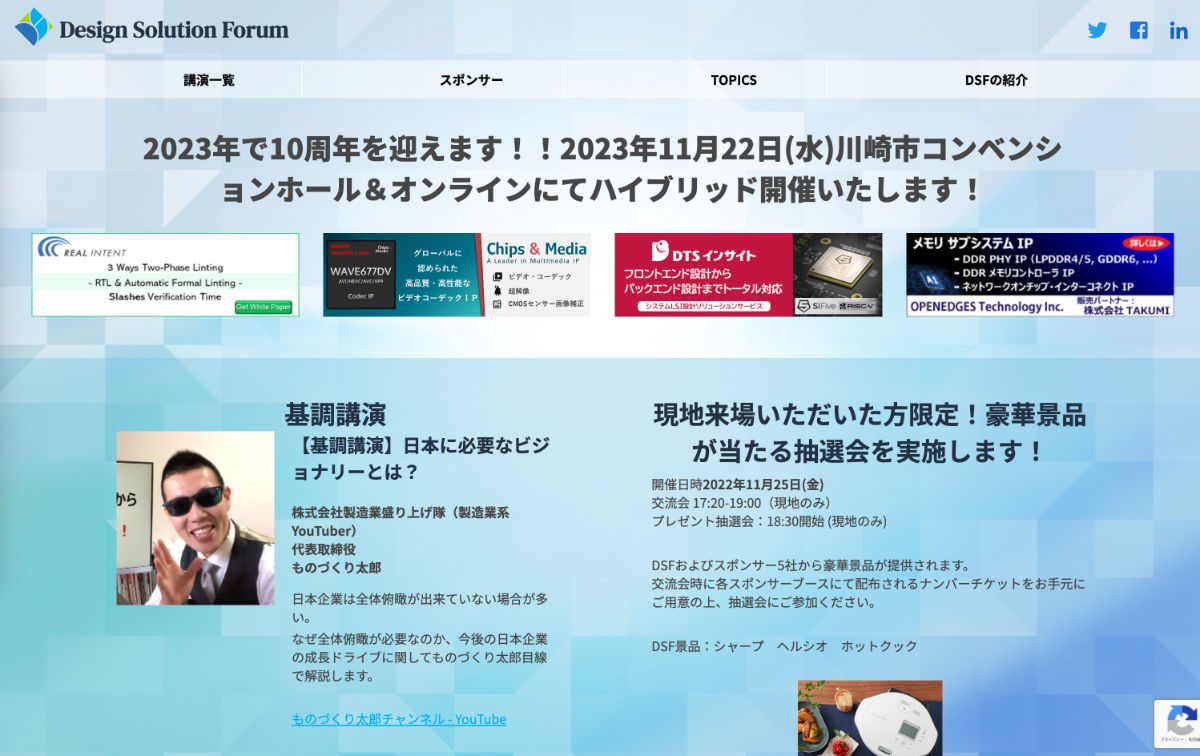This screenshot has height=756, width=1200.
Task: Open the LinkedIn icon in the header
Action: pyautogui.click(x=1178, y=31)
